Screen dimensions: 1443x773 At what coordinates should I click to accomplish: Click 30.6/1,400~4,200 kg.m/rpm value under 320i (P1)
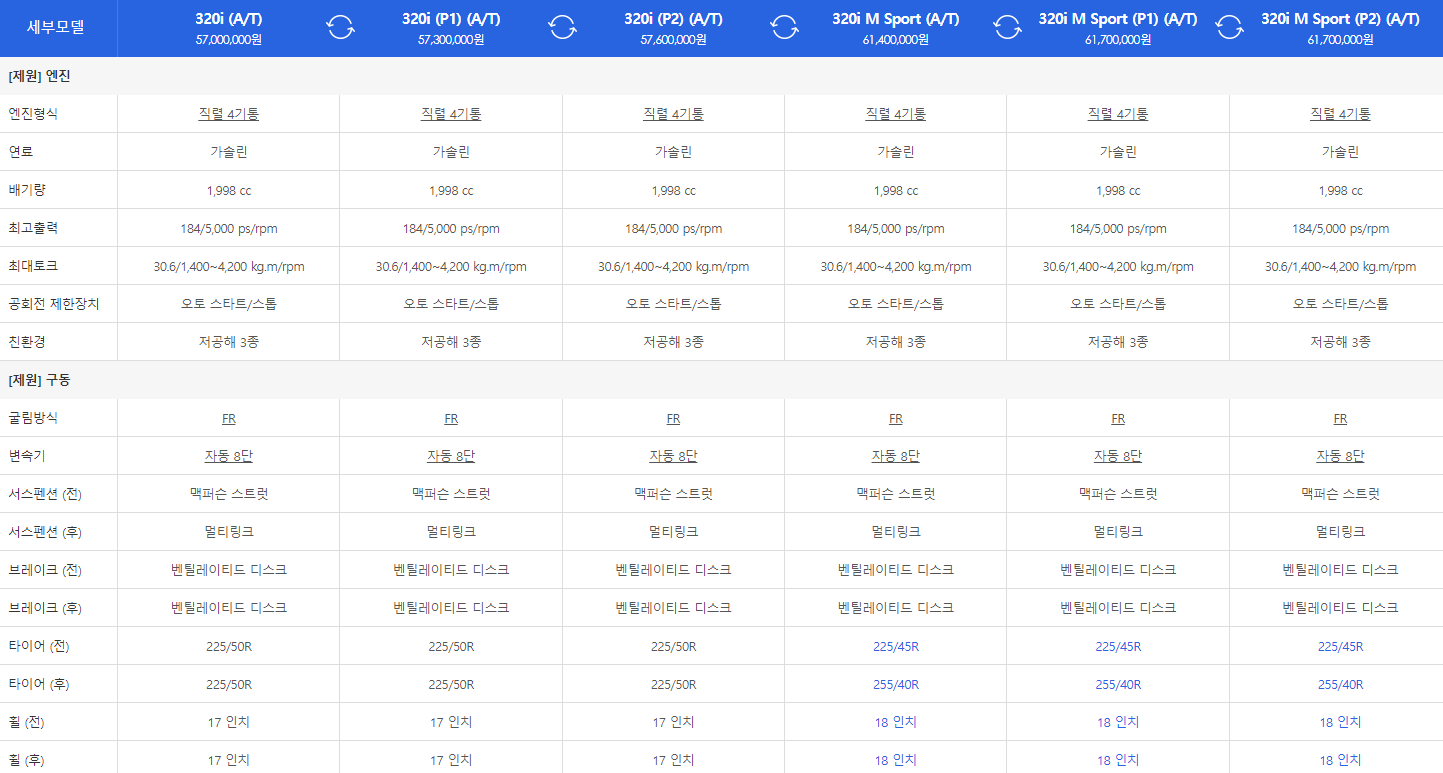(451, 267)
